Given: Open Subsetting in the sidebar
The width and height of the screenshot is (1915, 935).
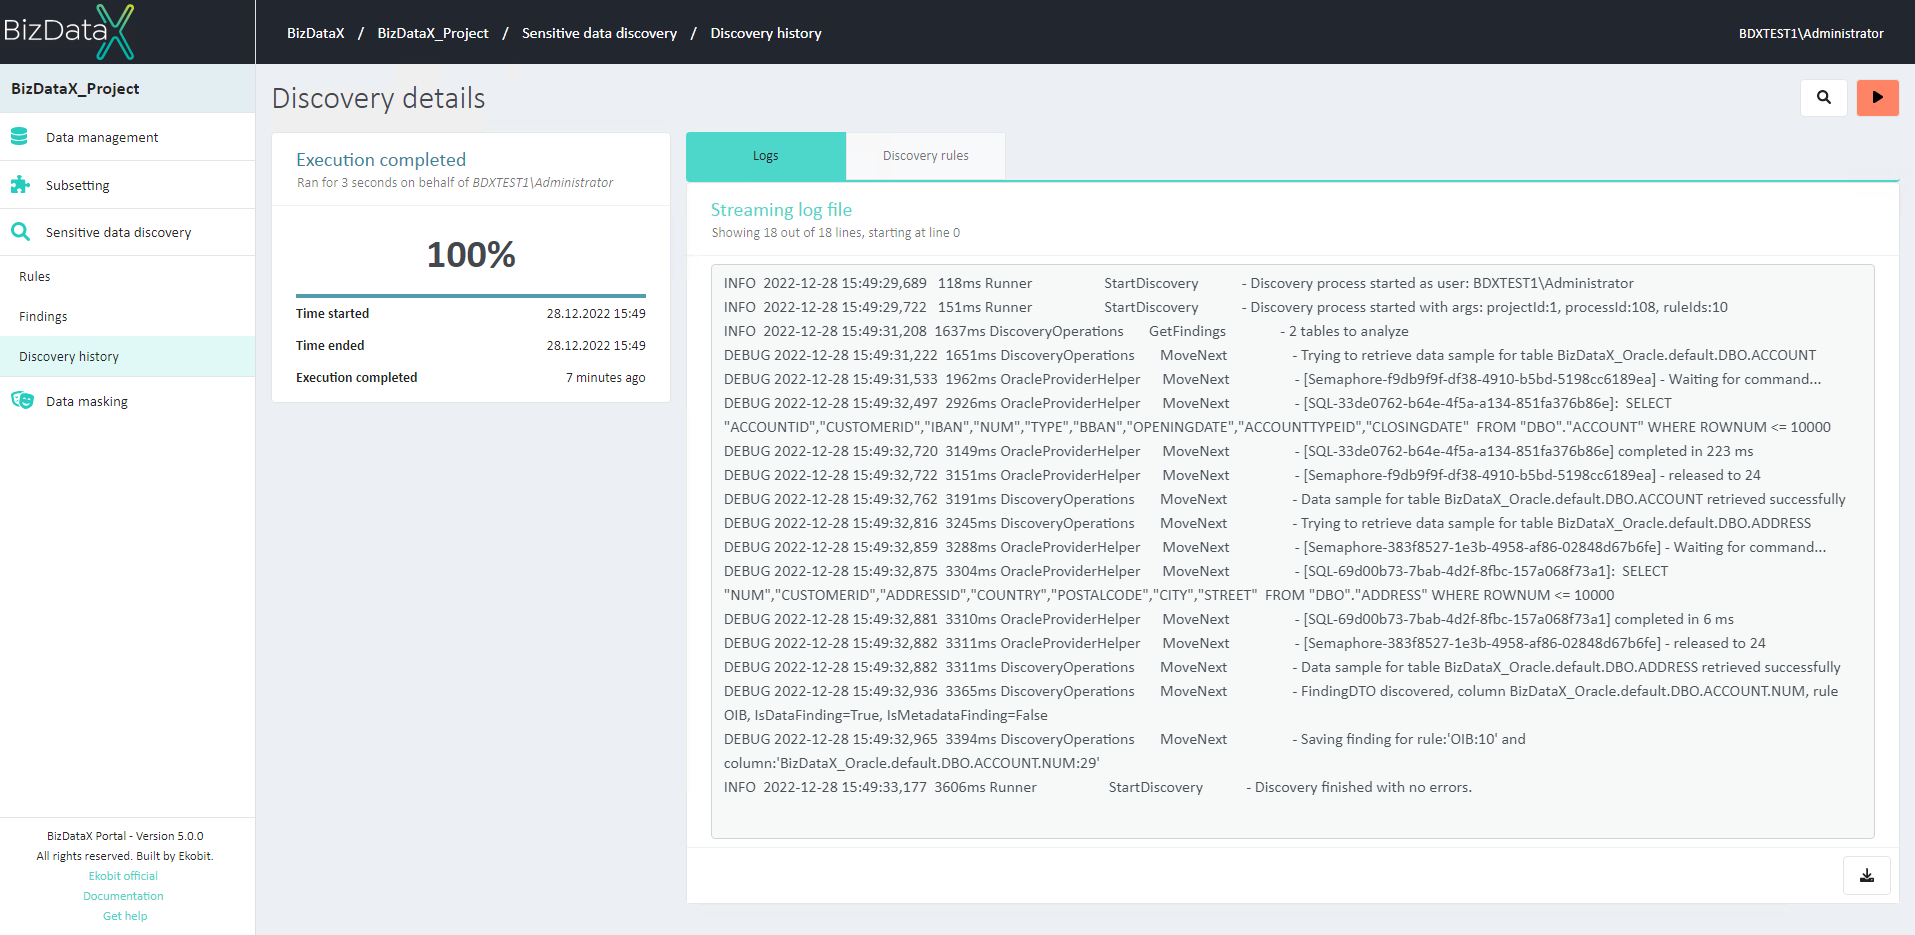Looking at the screenshot, I should [x=127, y=185].
